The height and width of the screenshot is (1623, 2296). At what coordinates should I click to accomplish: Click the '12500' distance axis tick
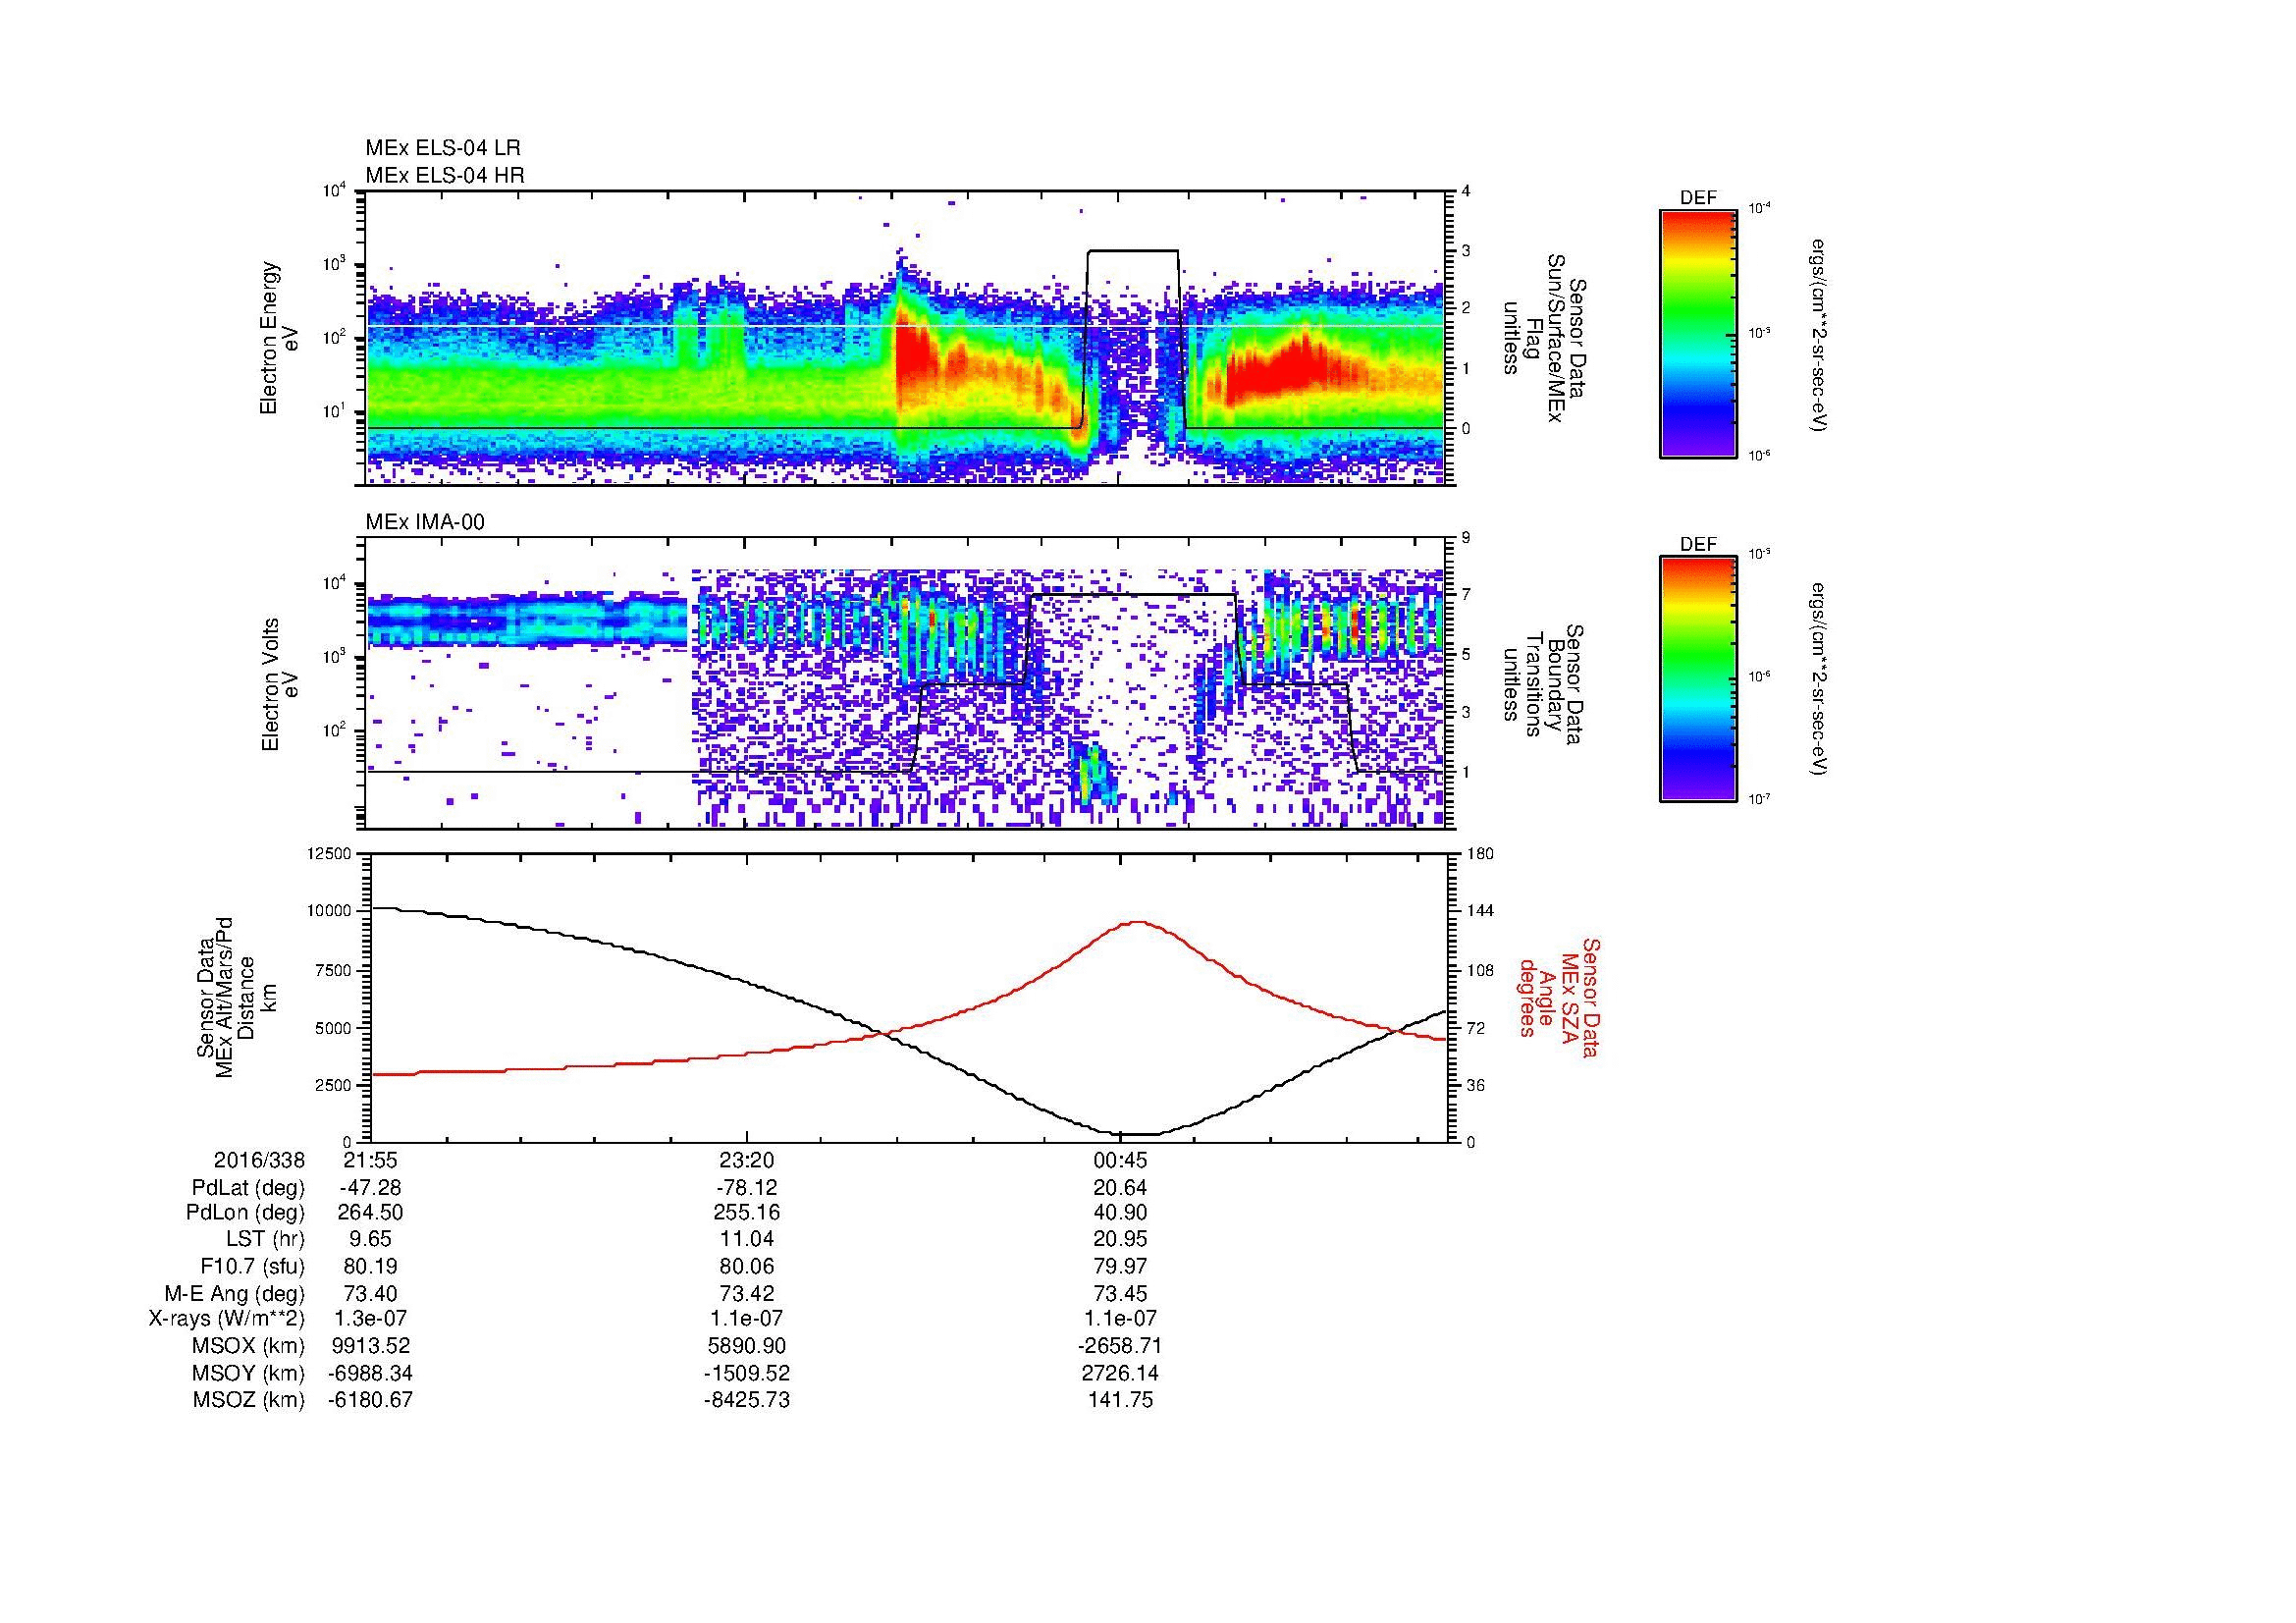click(329, 853)
